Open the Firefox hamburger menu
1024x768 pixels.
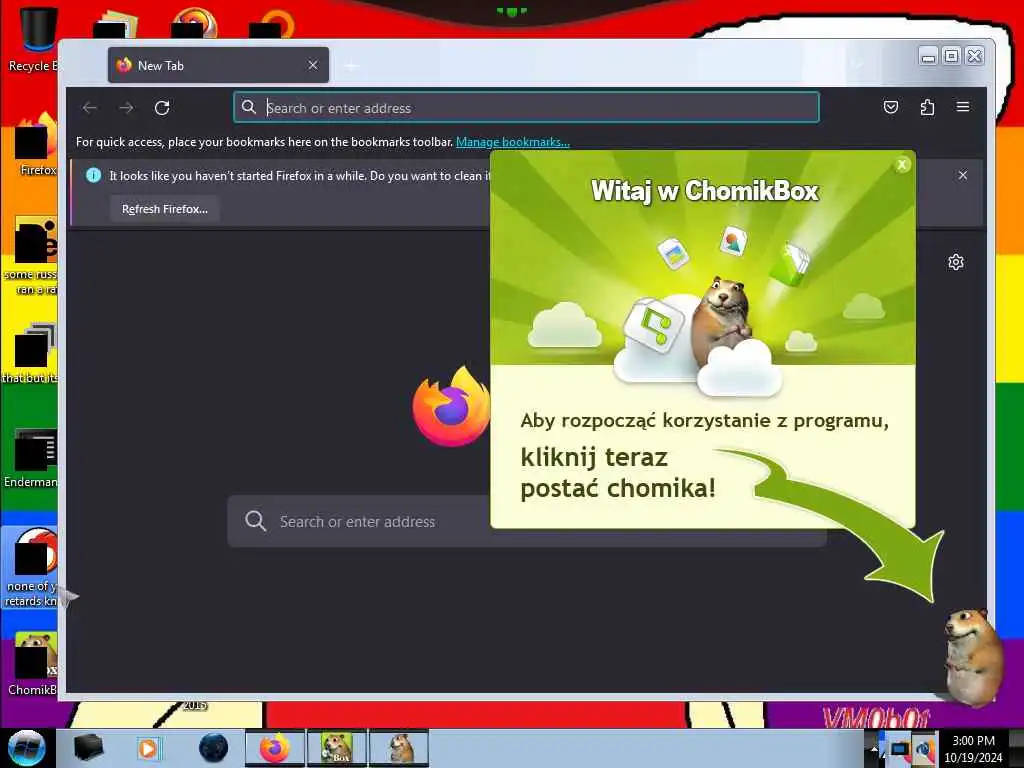click(963, 107)
